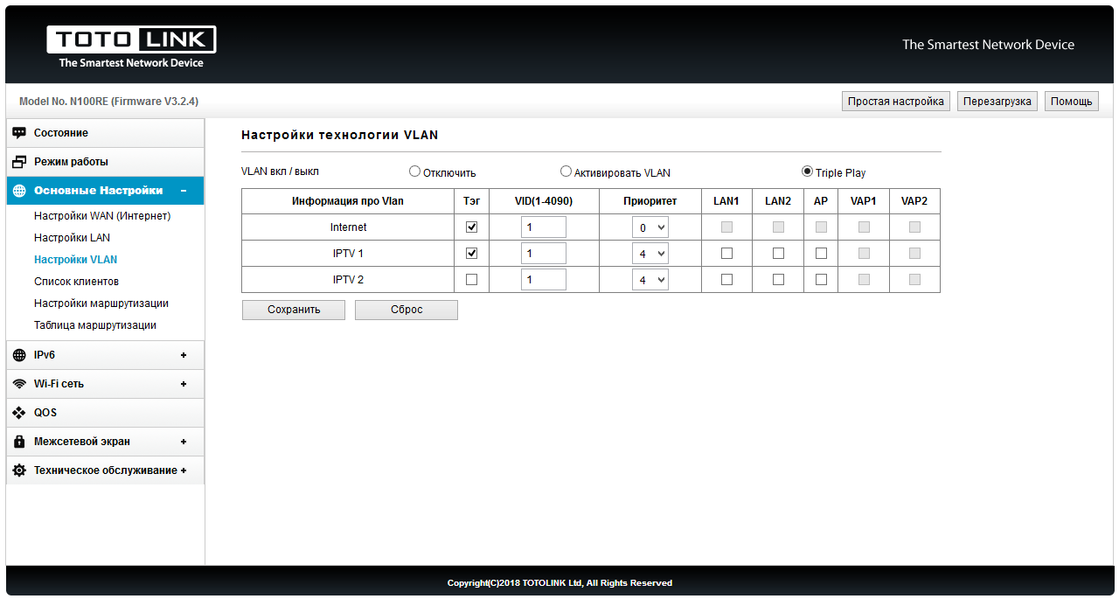1119x600 pixels.
Task: Go to Таблица маршрутизации page
Action: [95, 325]
